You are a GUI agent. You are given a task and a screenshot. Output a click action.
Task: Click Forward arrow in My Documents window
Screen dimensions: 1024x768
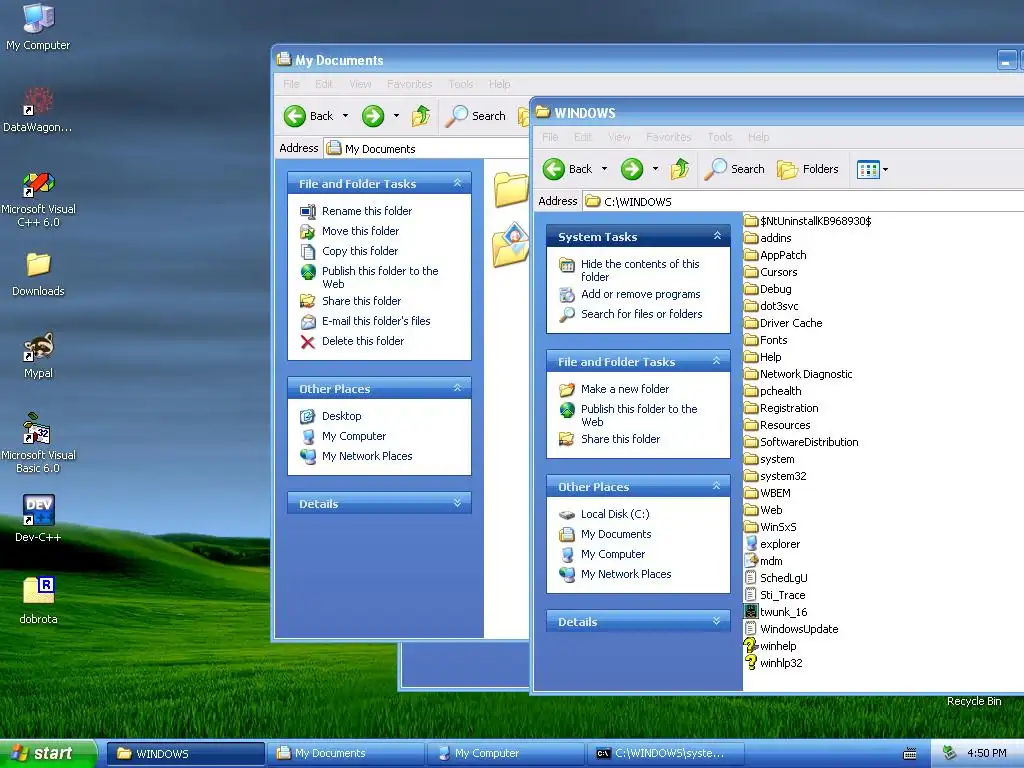pyautogui.click(x=373, y=116)
